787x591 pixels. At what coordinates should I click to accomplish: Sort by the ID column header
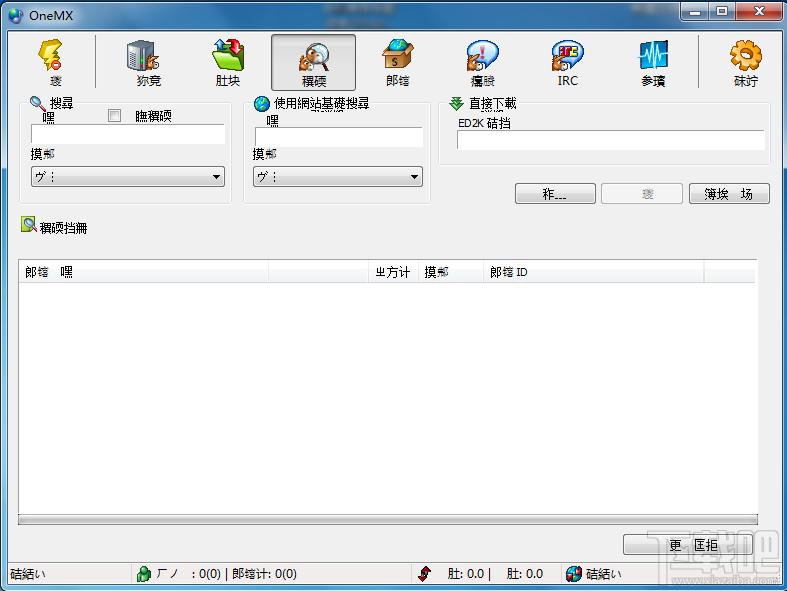pyautogui.click(x=594, y=272)
